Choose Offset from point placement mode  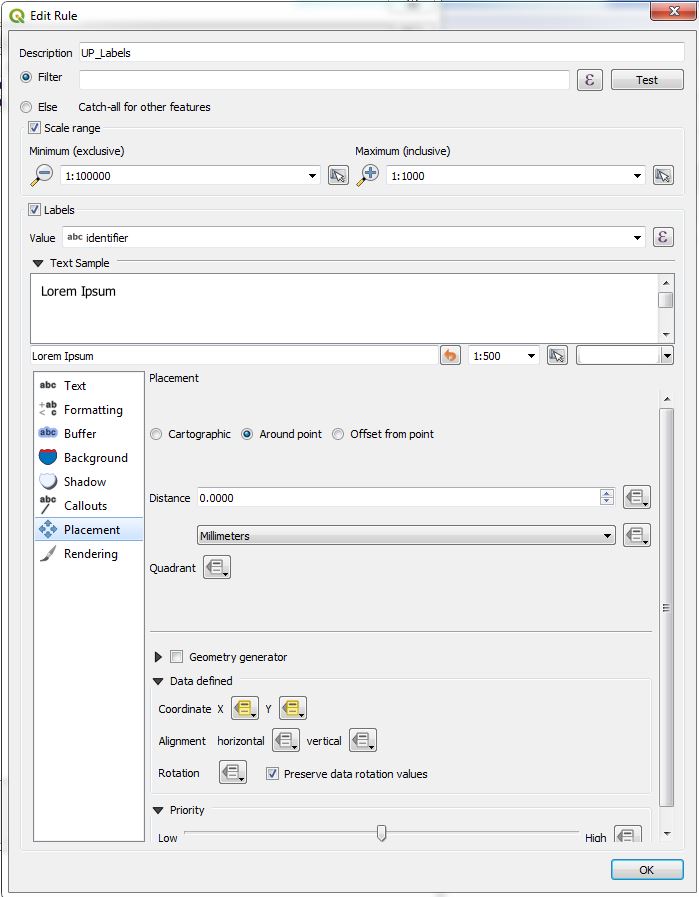pos(338,434)
